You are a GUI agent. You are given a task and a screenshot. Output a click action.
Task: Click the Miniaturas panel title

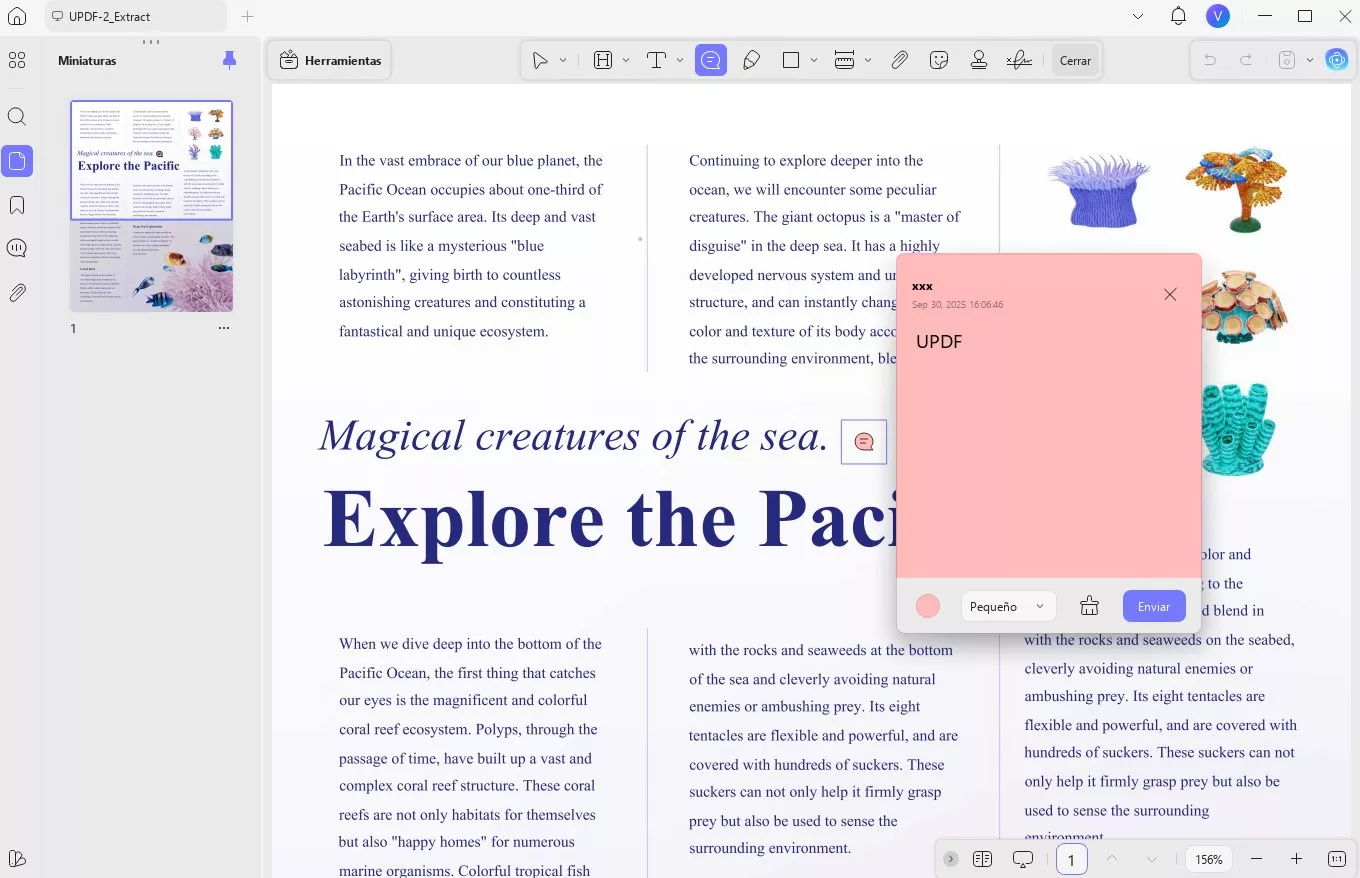(87, 61)
